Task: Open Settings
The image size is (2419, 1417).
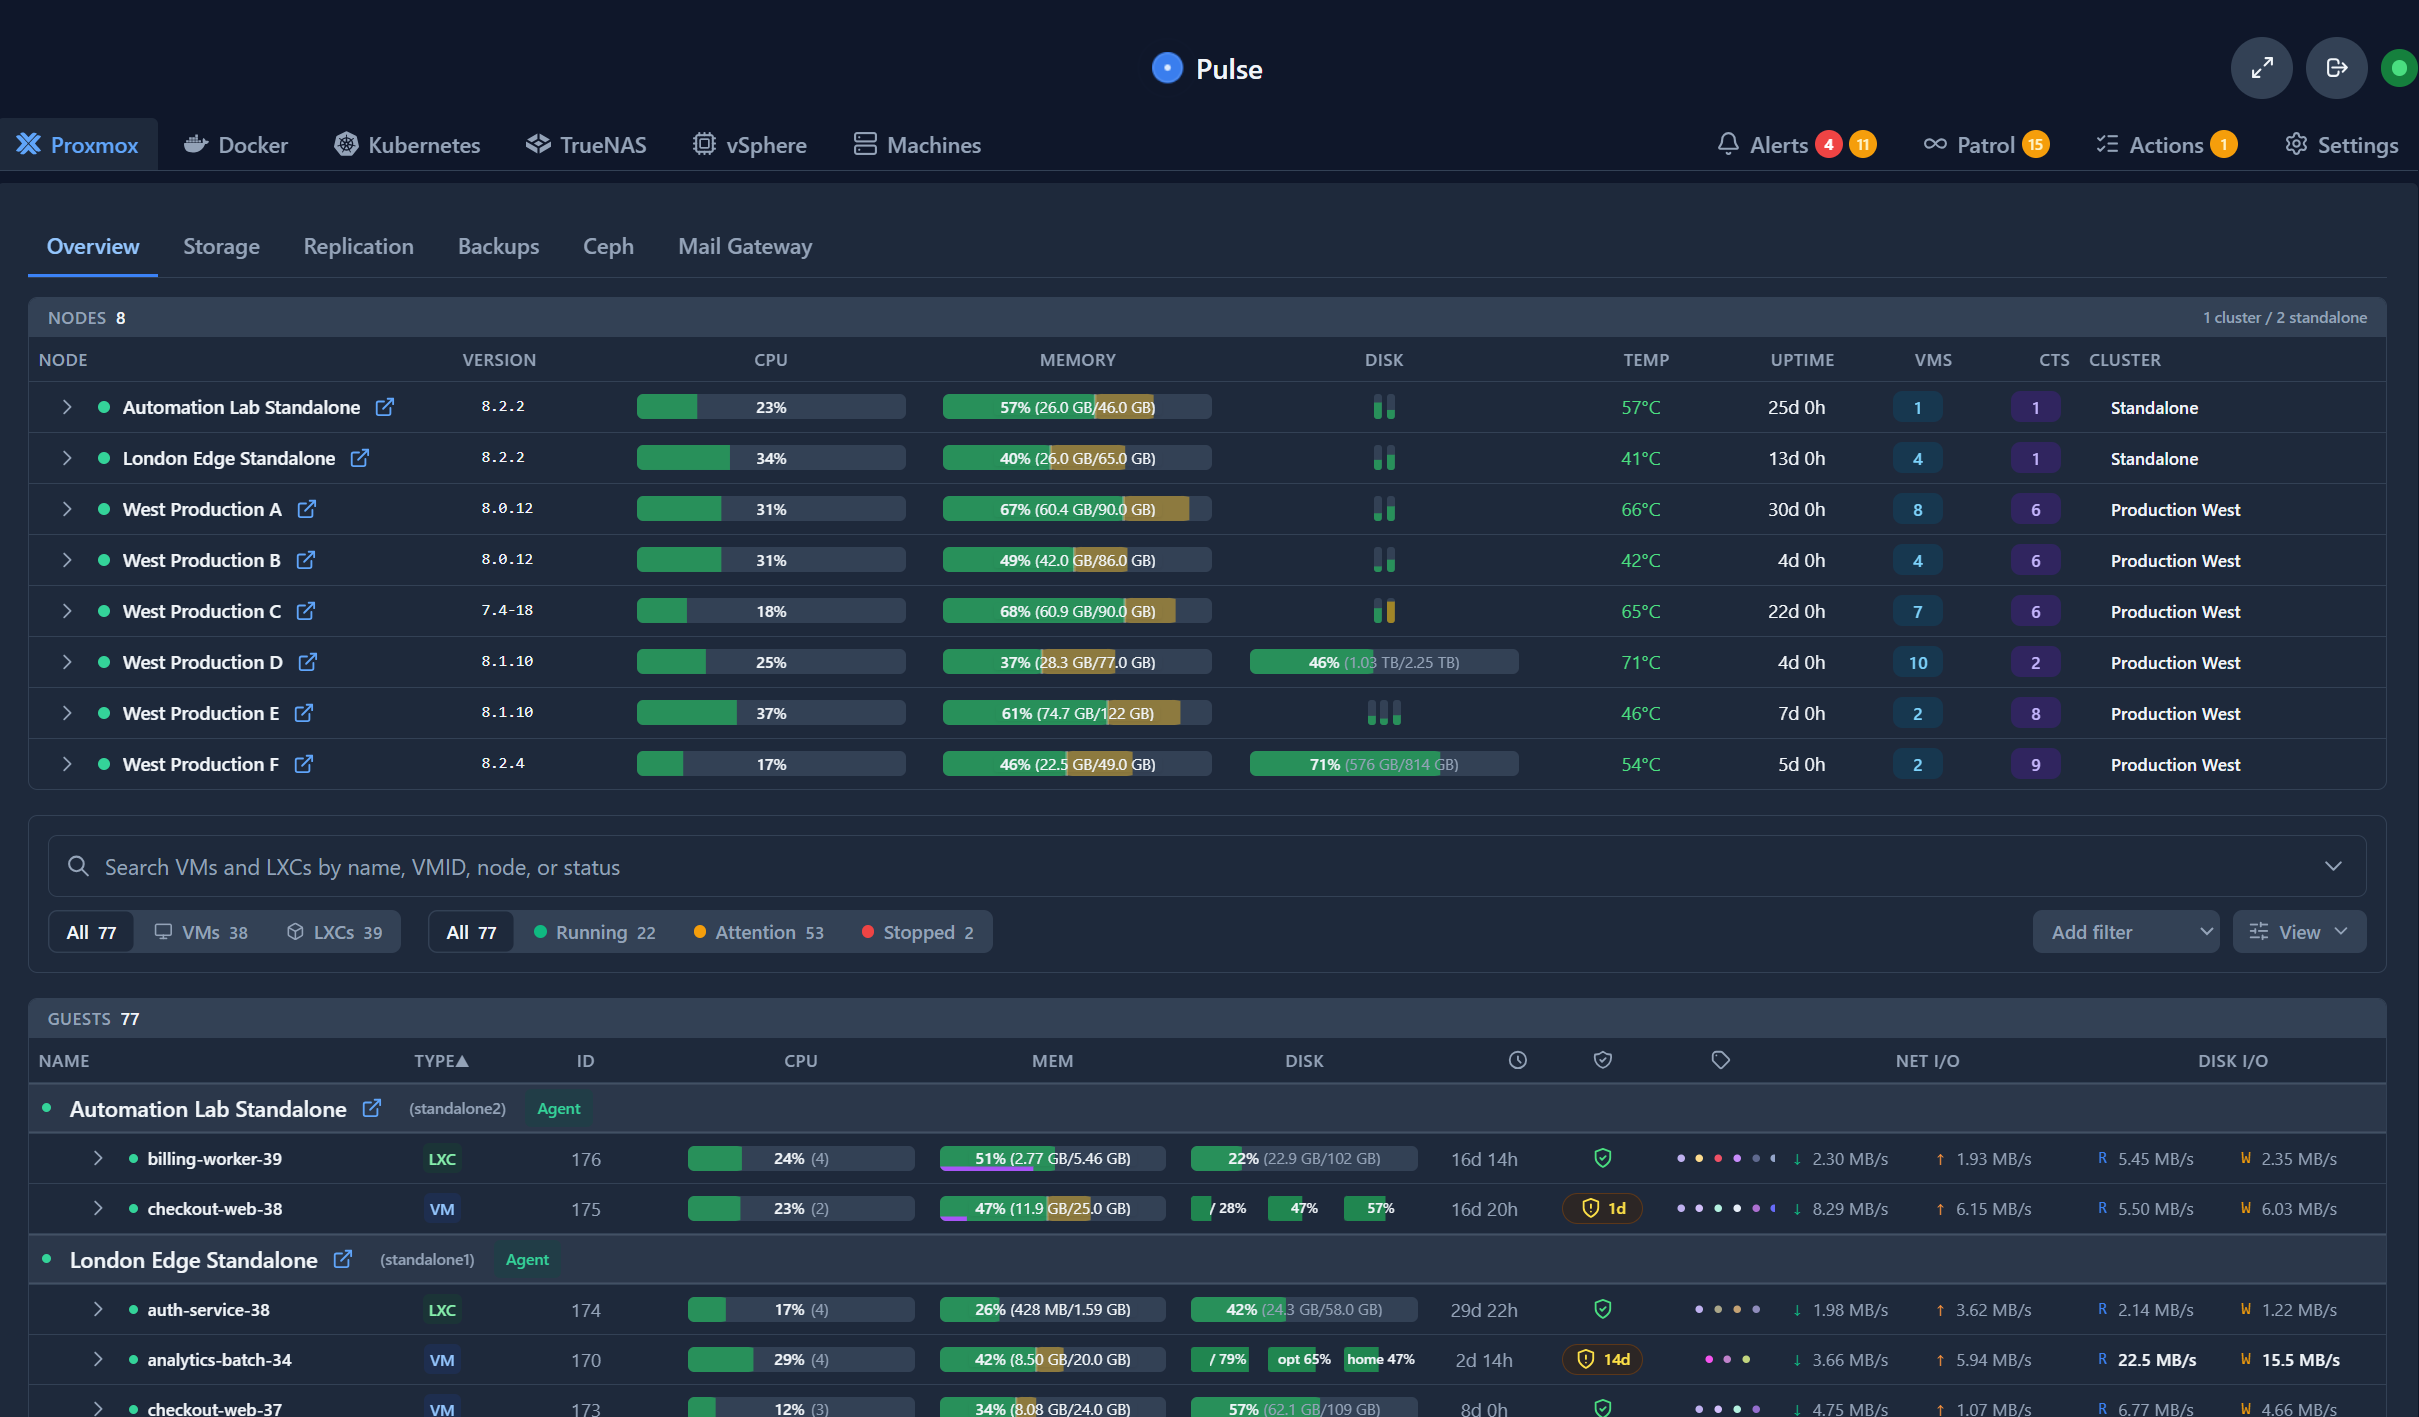Action: [x=2341, y=145]
